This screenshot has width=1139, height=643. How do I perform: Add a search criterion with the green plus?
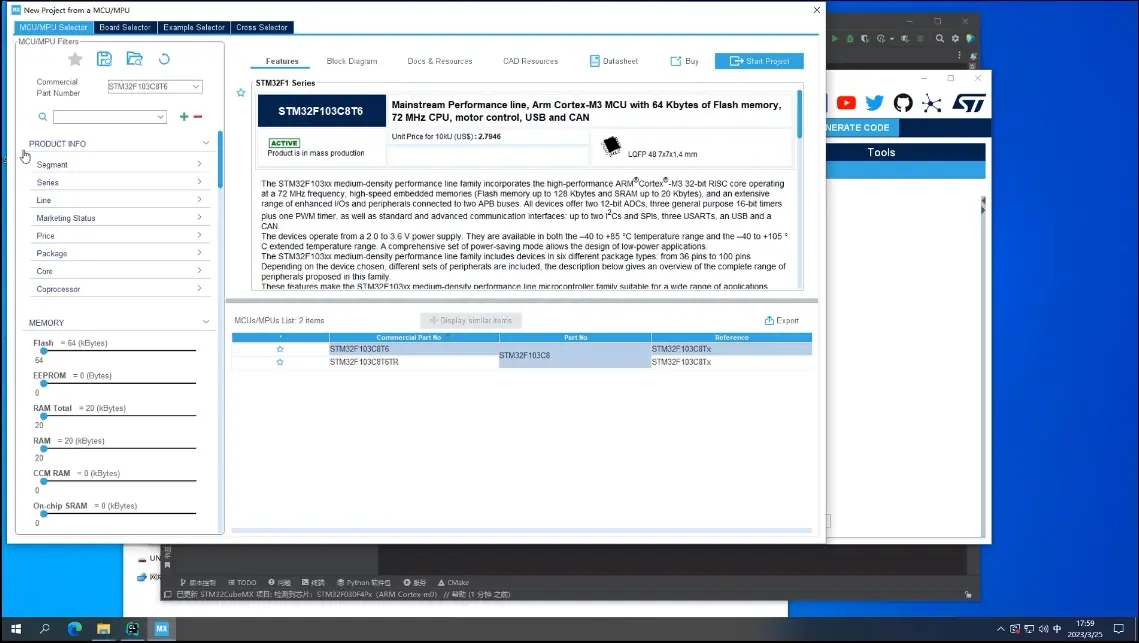[184, 116]
